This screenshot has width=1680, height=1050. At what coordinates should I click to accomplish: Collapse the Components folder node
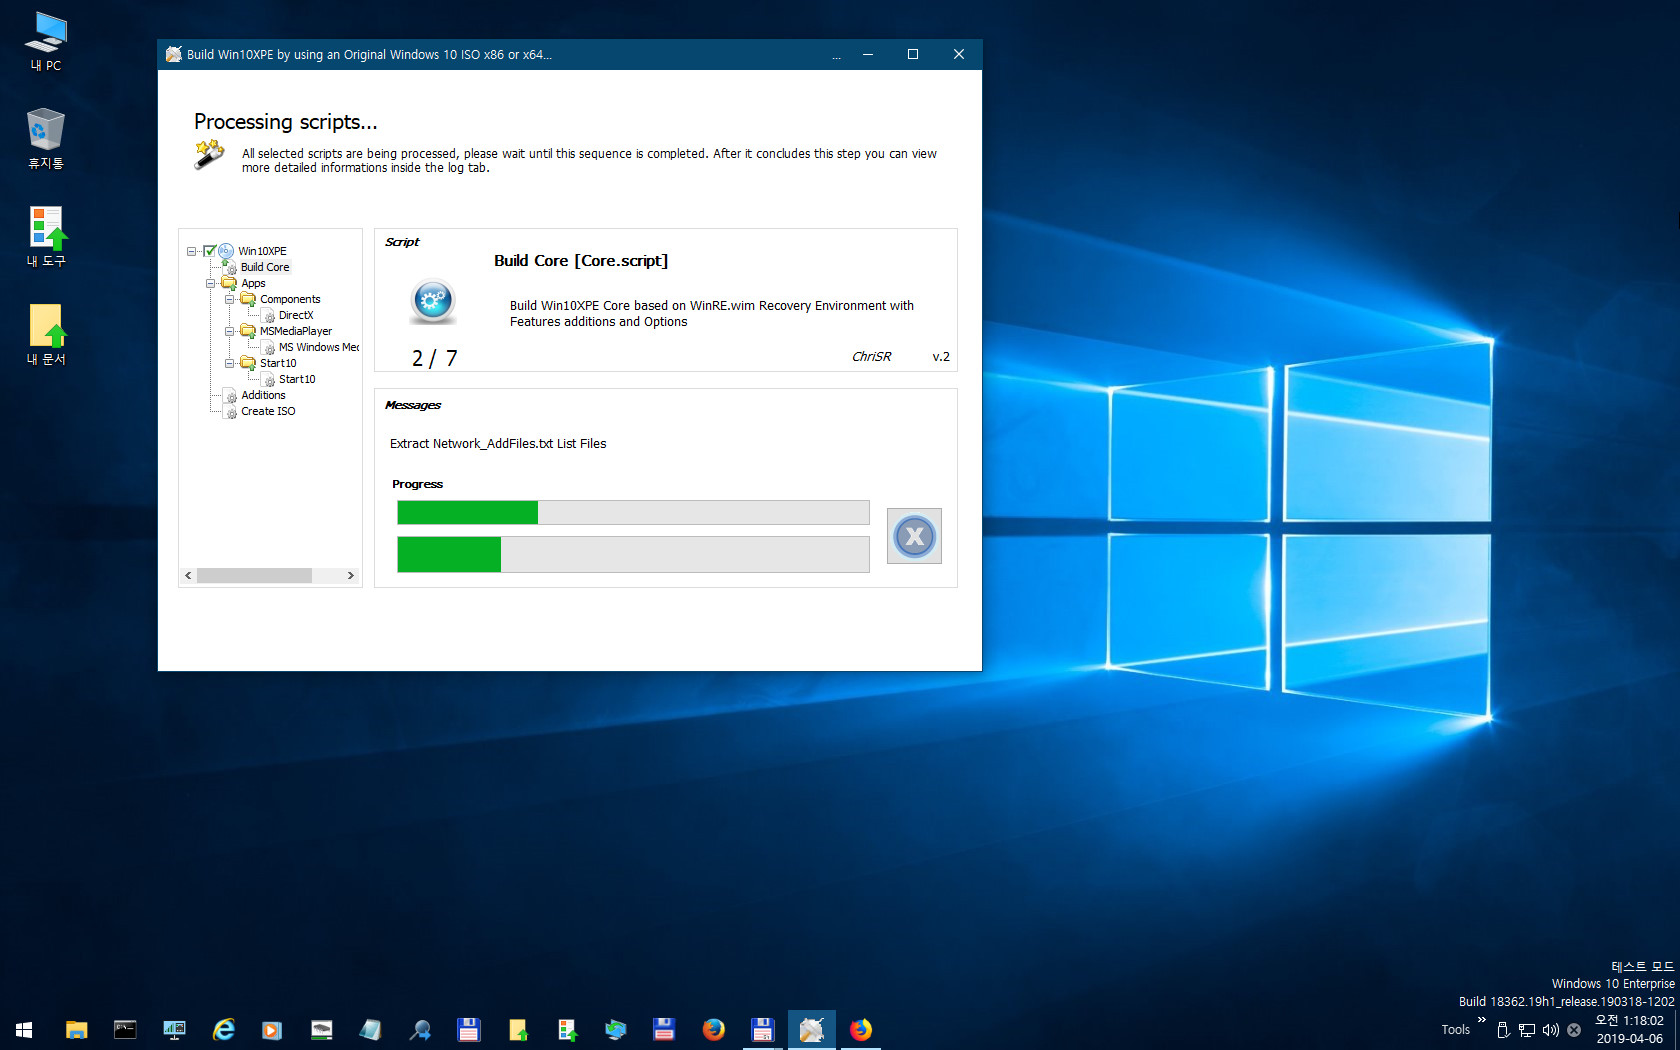(229, 299)
